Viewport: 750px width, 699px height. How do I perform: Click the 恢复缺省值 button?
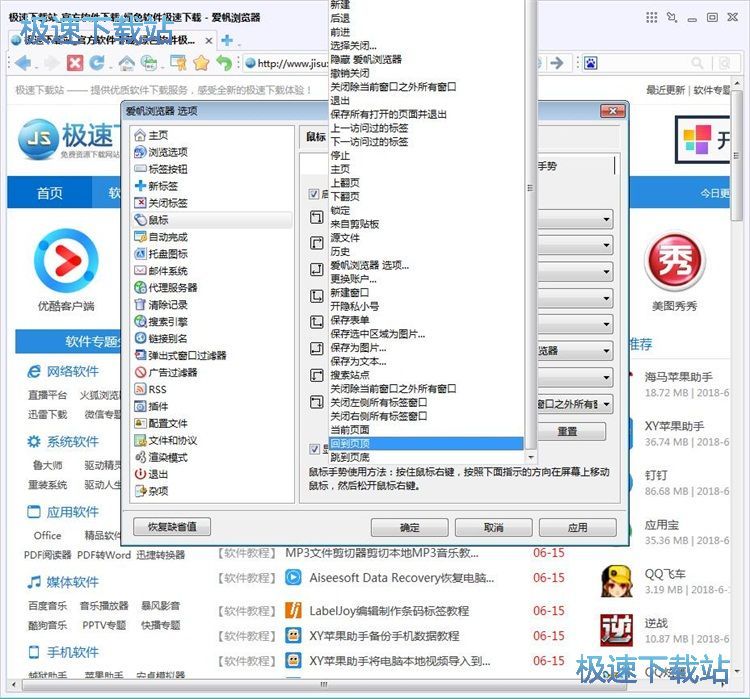(172, 527)
